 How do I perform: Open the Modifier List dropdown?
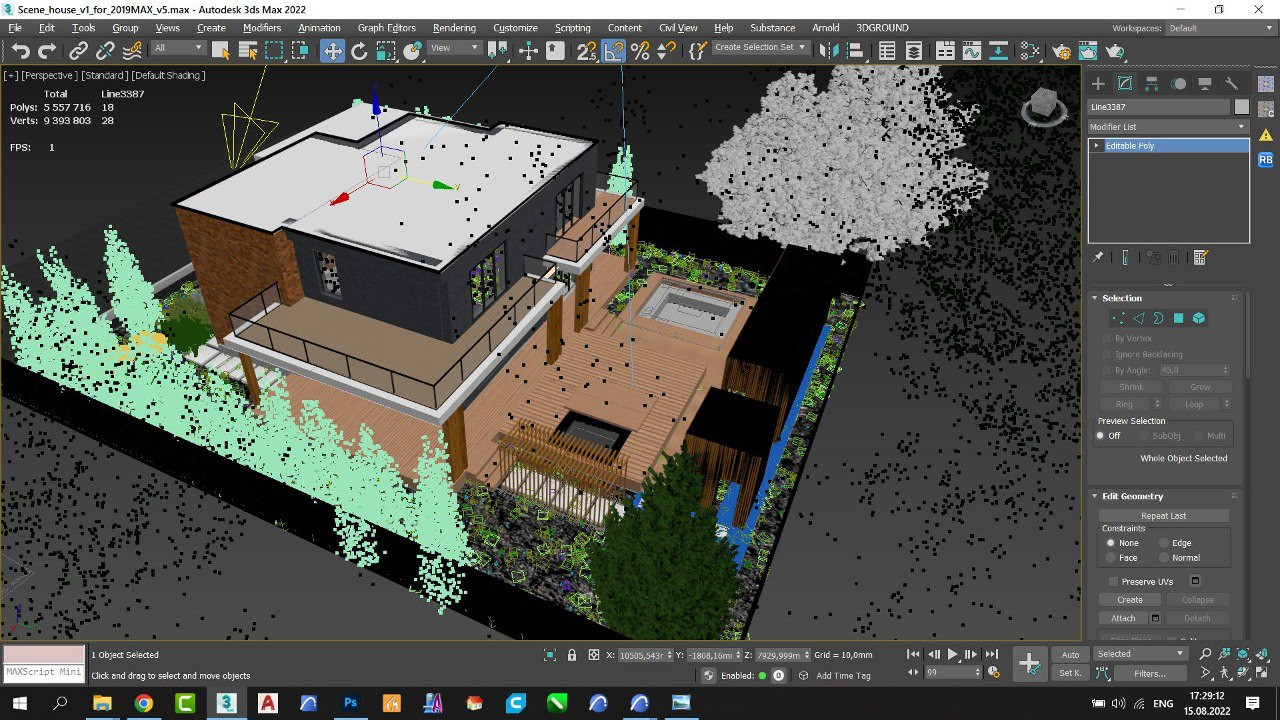1168,127
